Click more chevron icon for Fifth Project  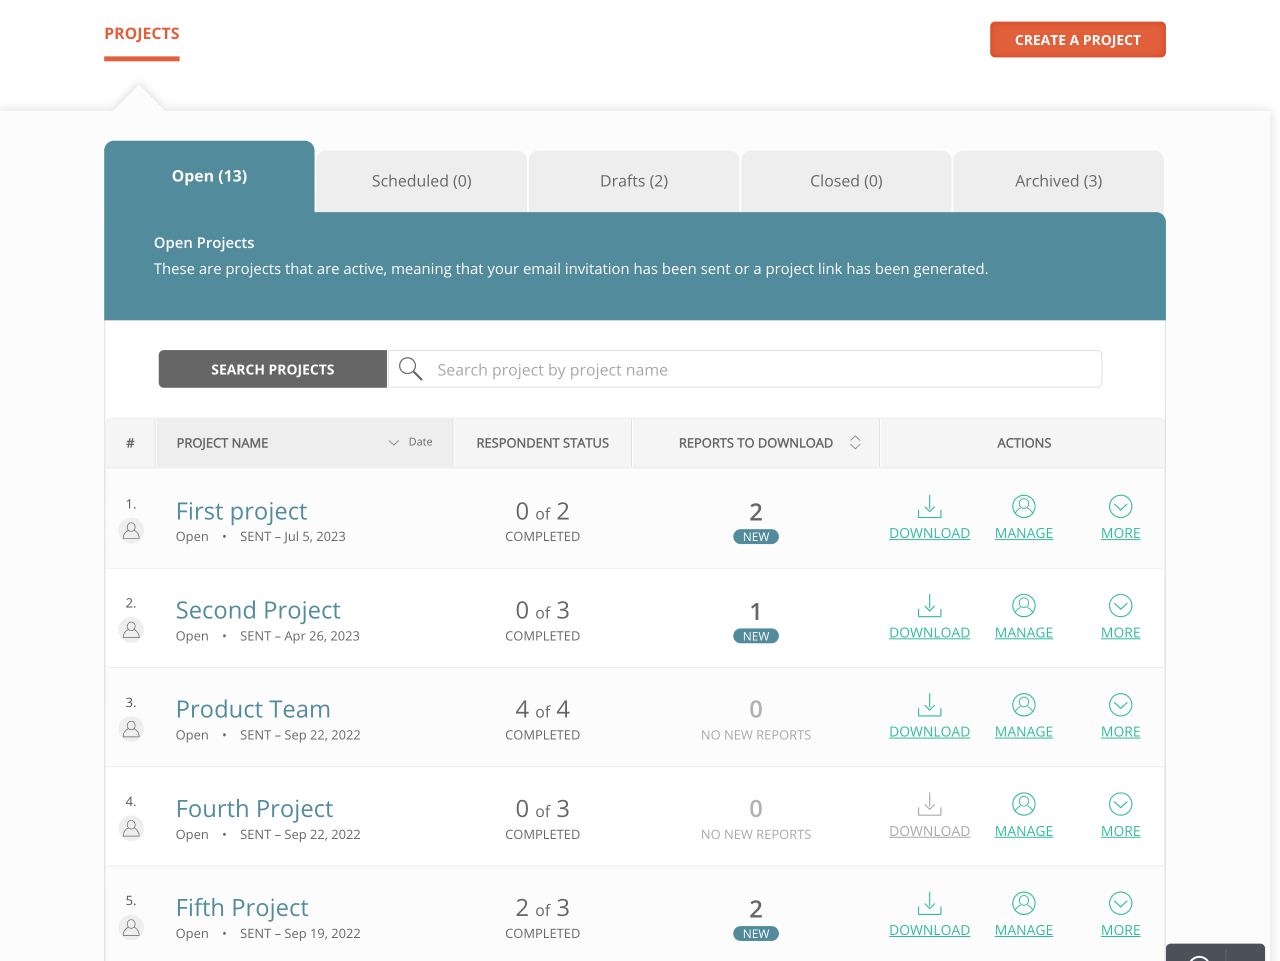pos(1121,903)
